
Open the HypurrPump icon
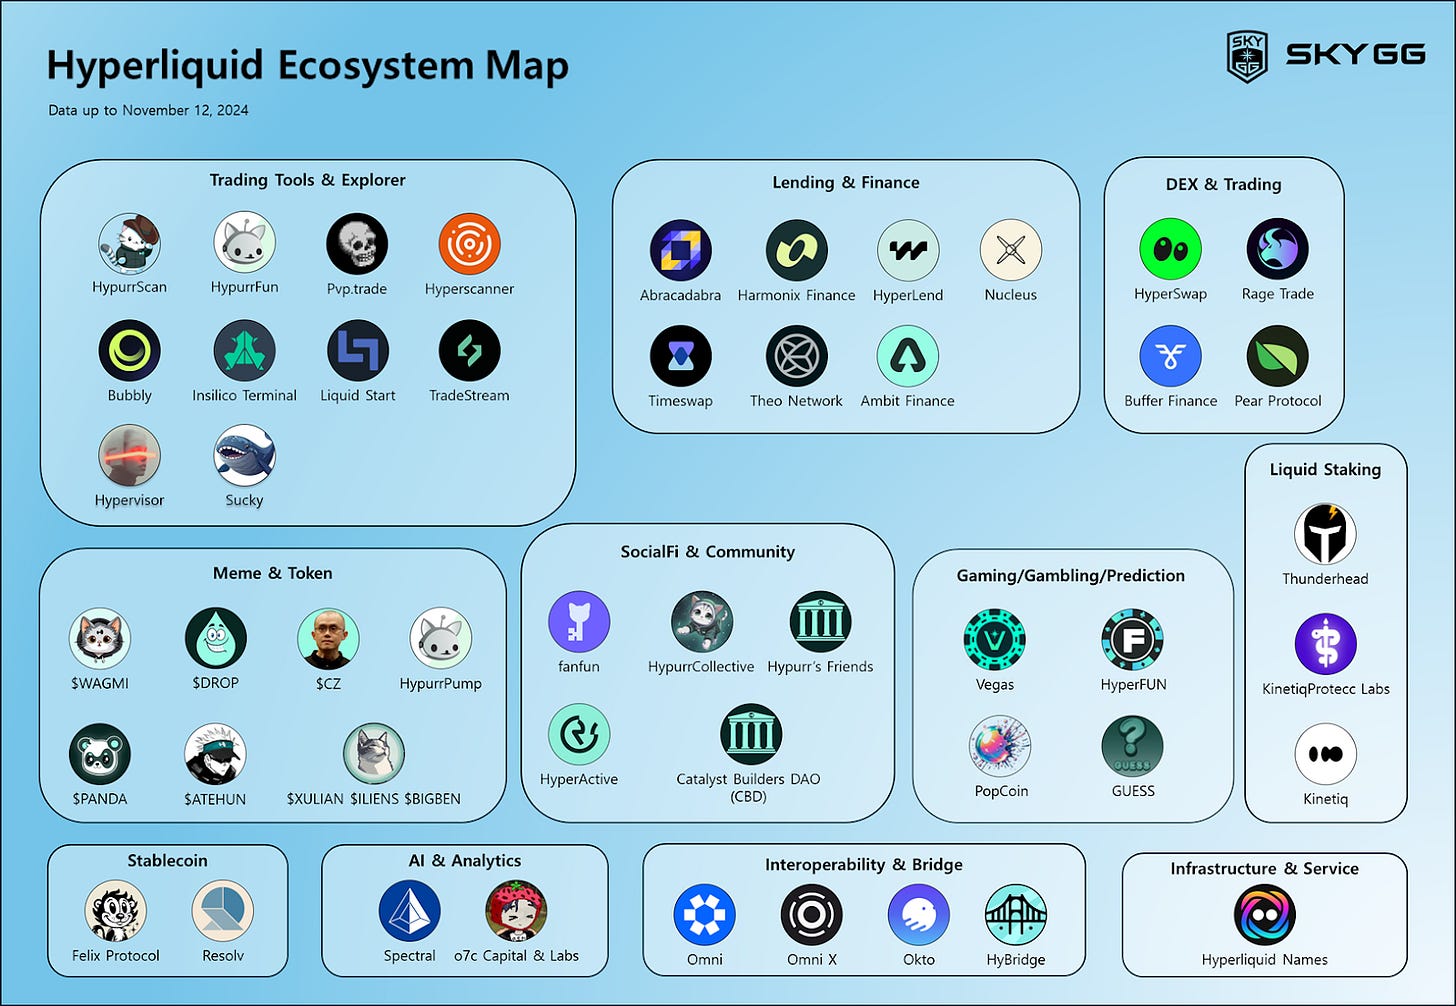pyautogui.click(x=441, y=638)
